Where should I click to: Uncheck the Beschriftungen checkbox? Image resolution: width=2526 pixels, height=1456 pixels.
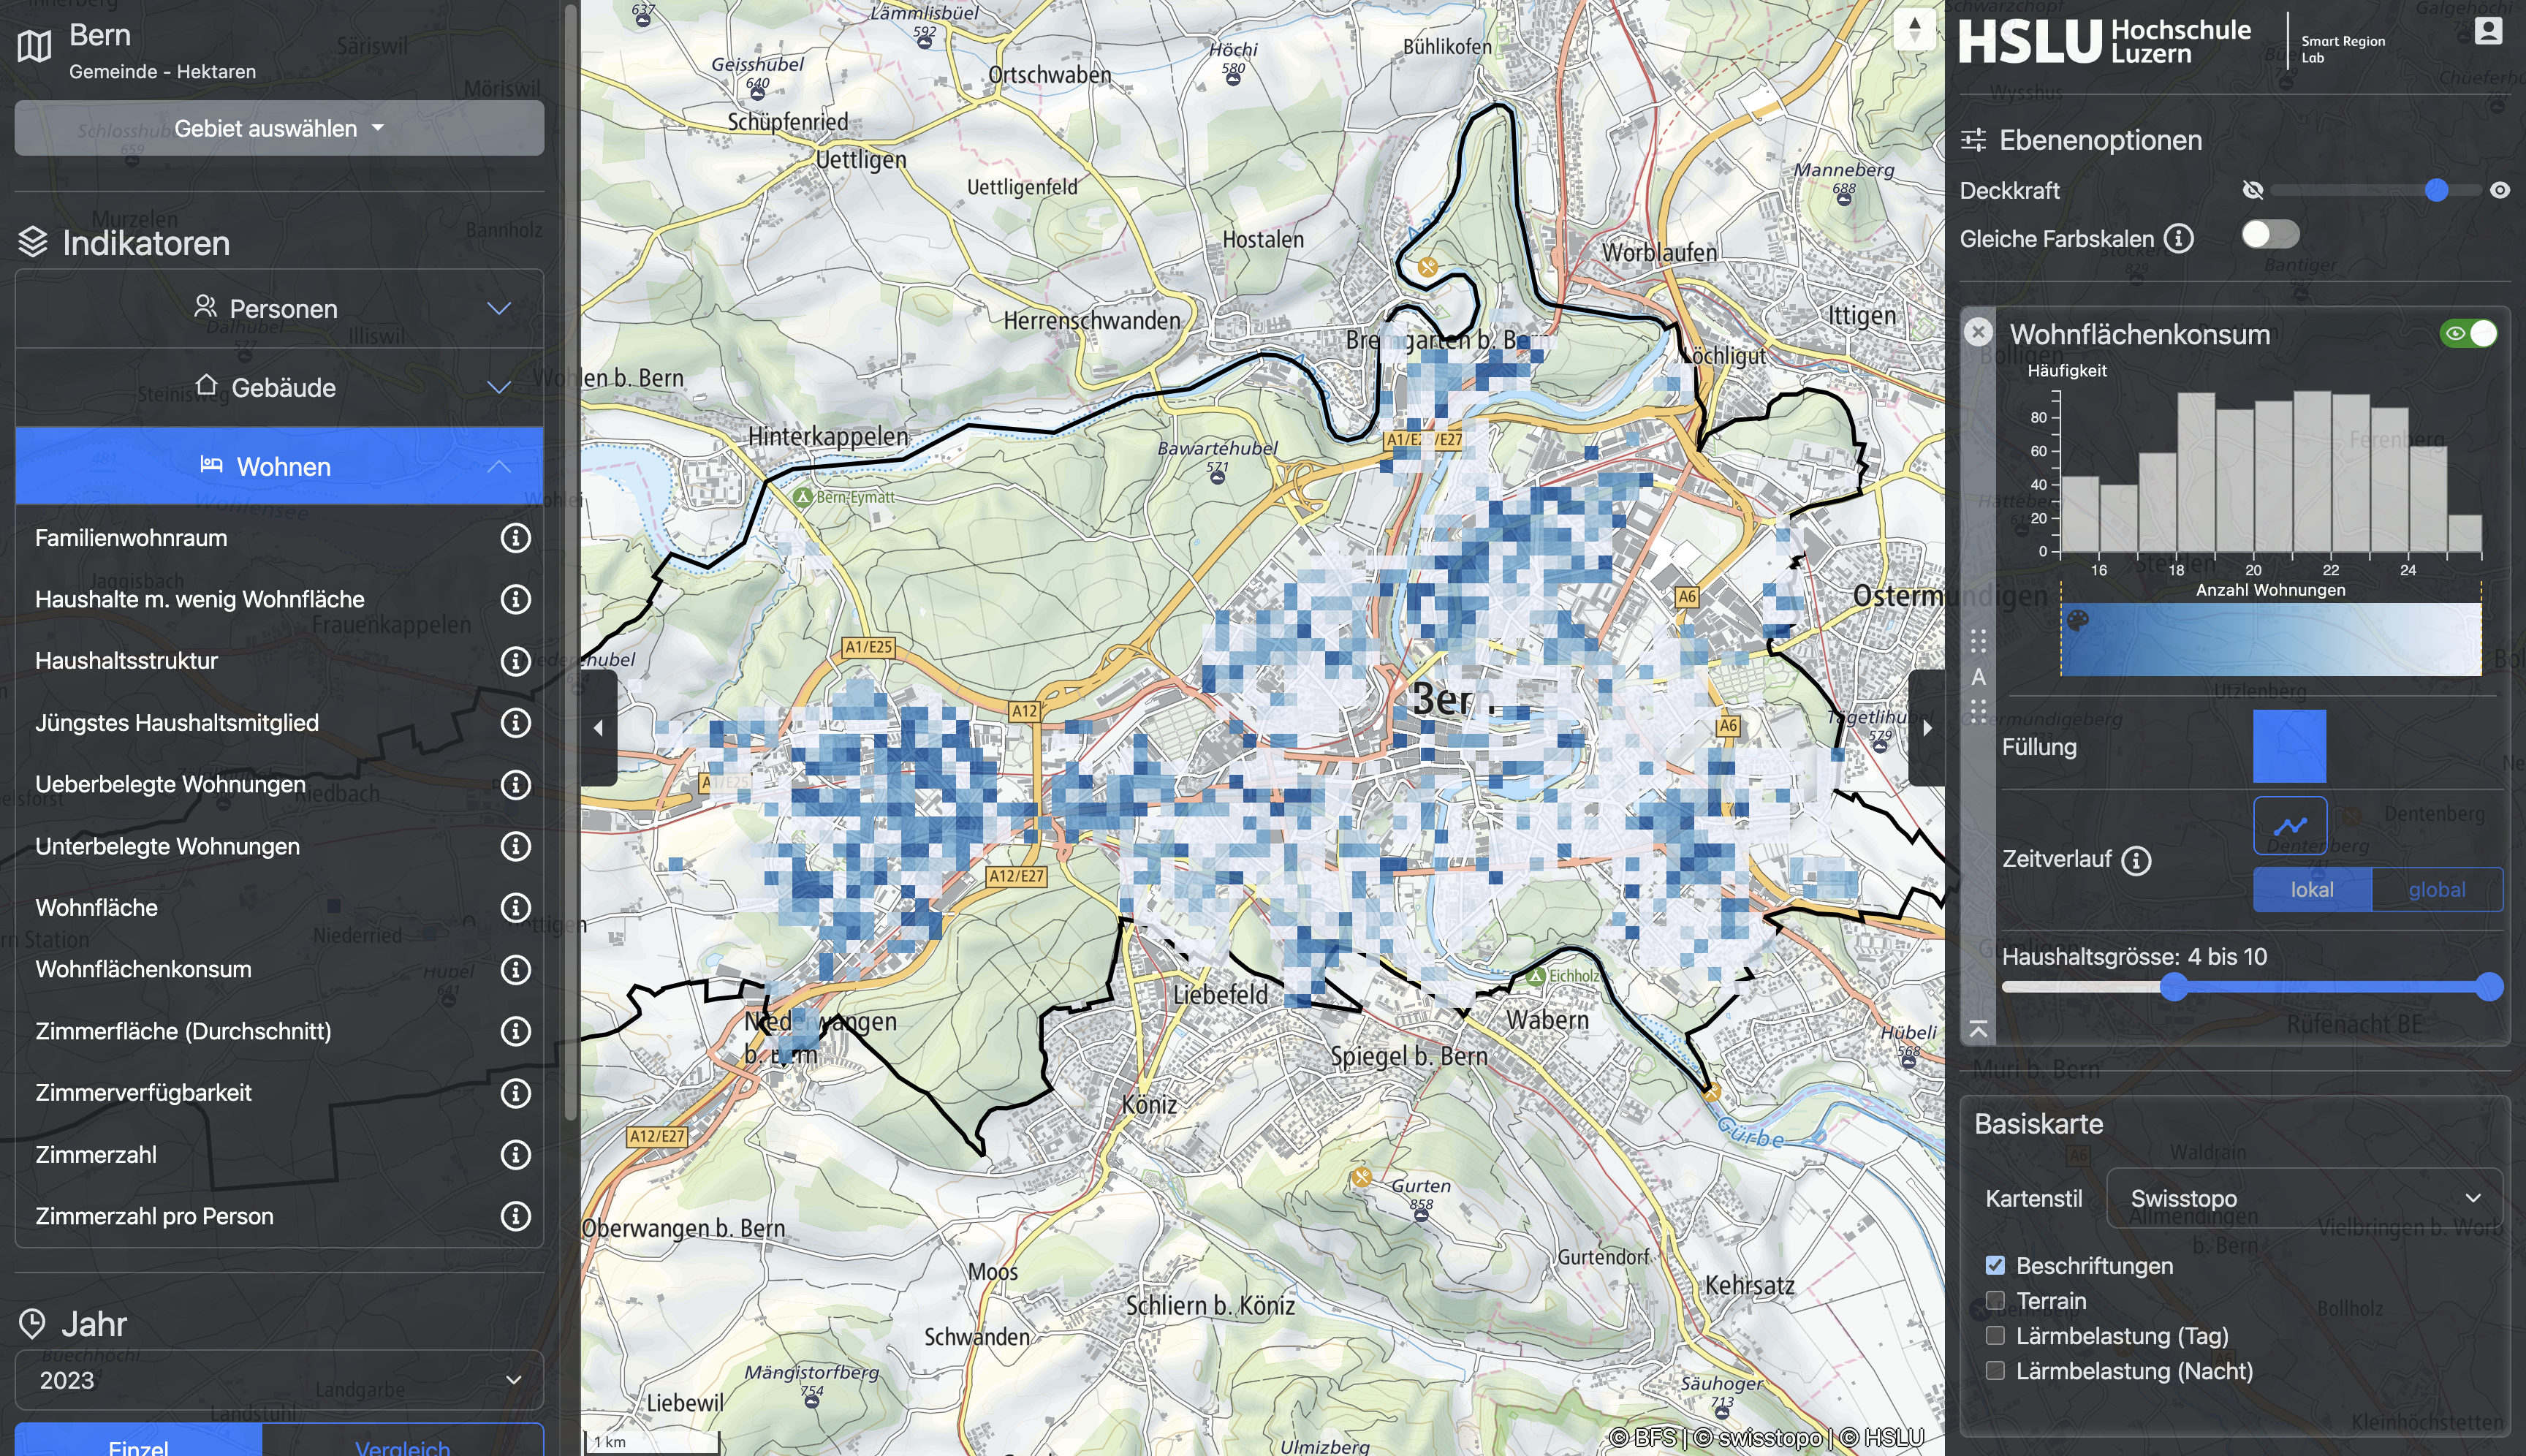point(1995,1265)
